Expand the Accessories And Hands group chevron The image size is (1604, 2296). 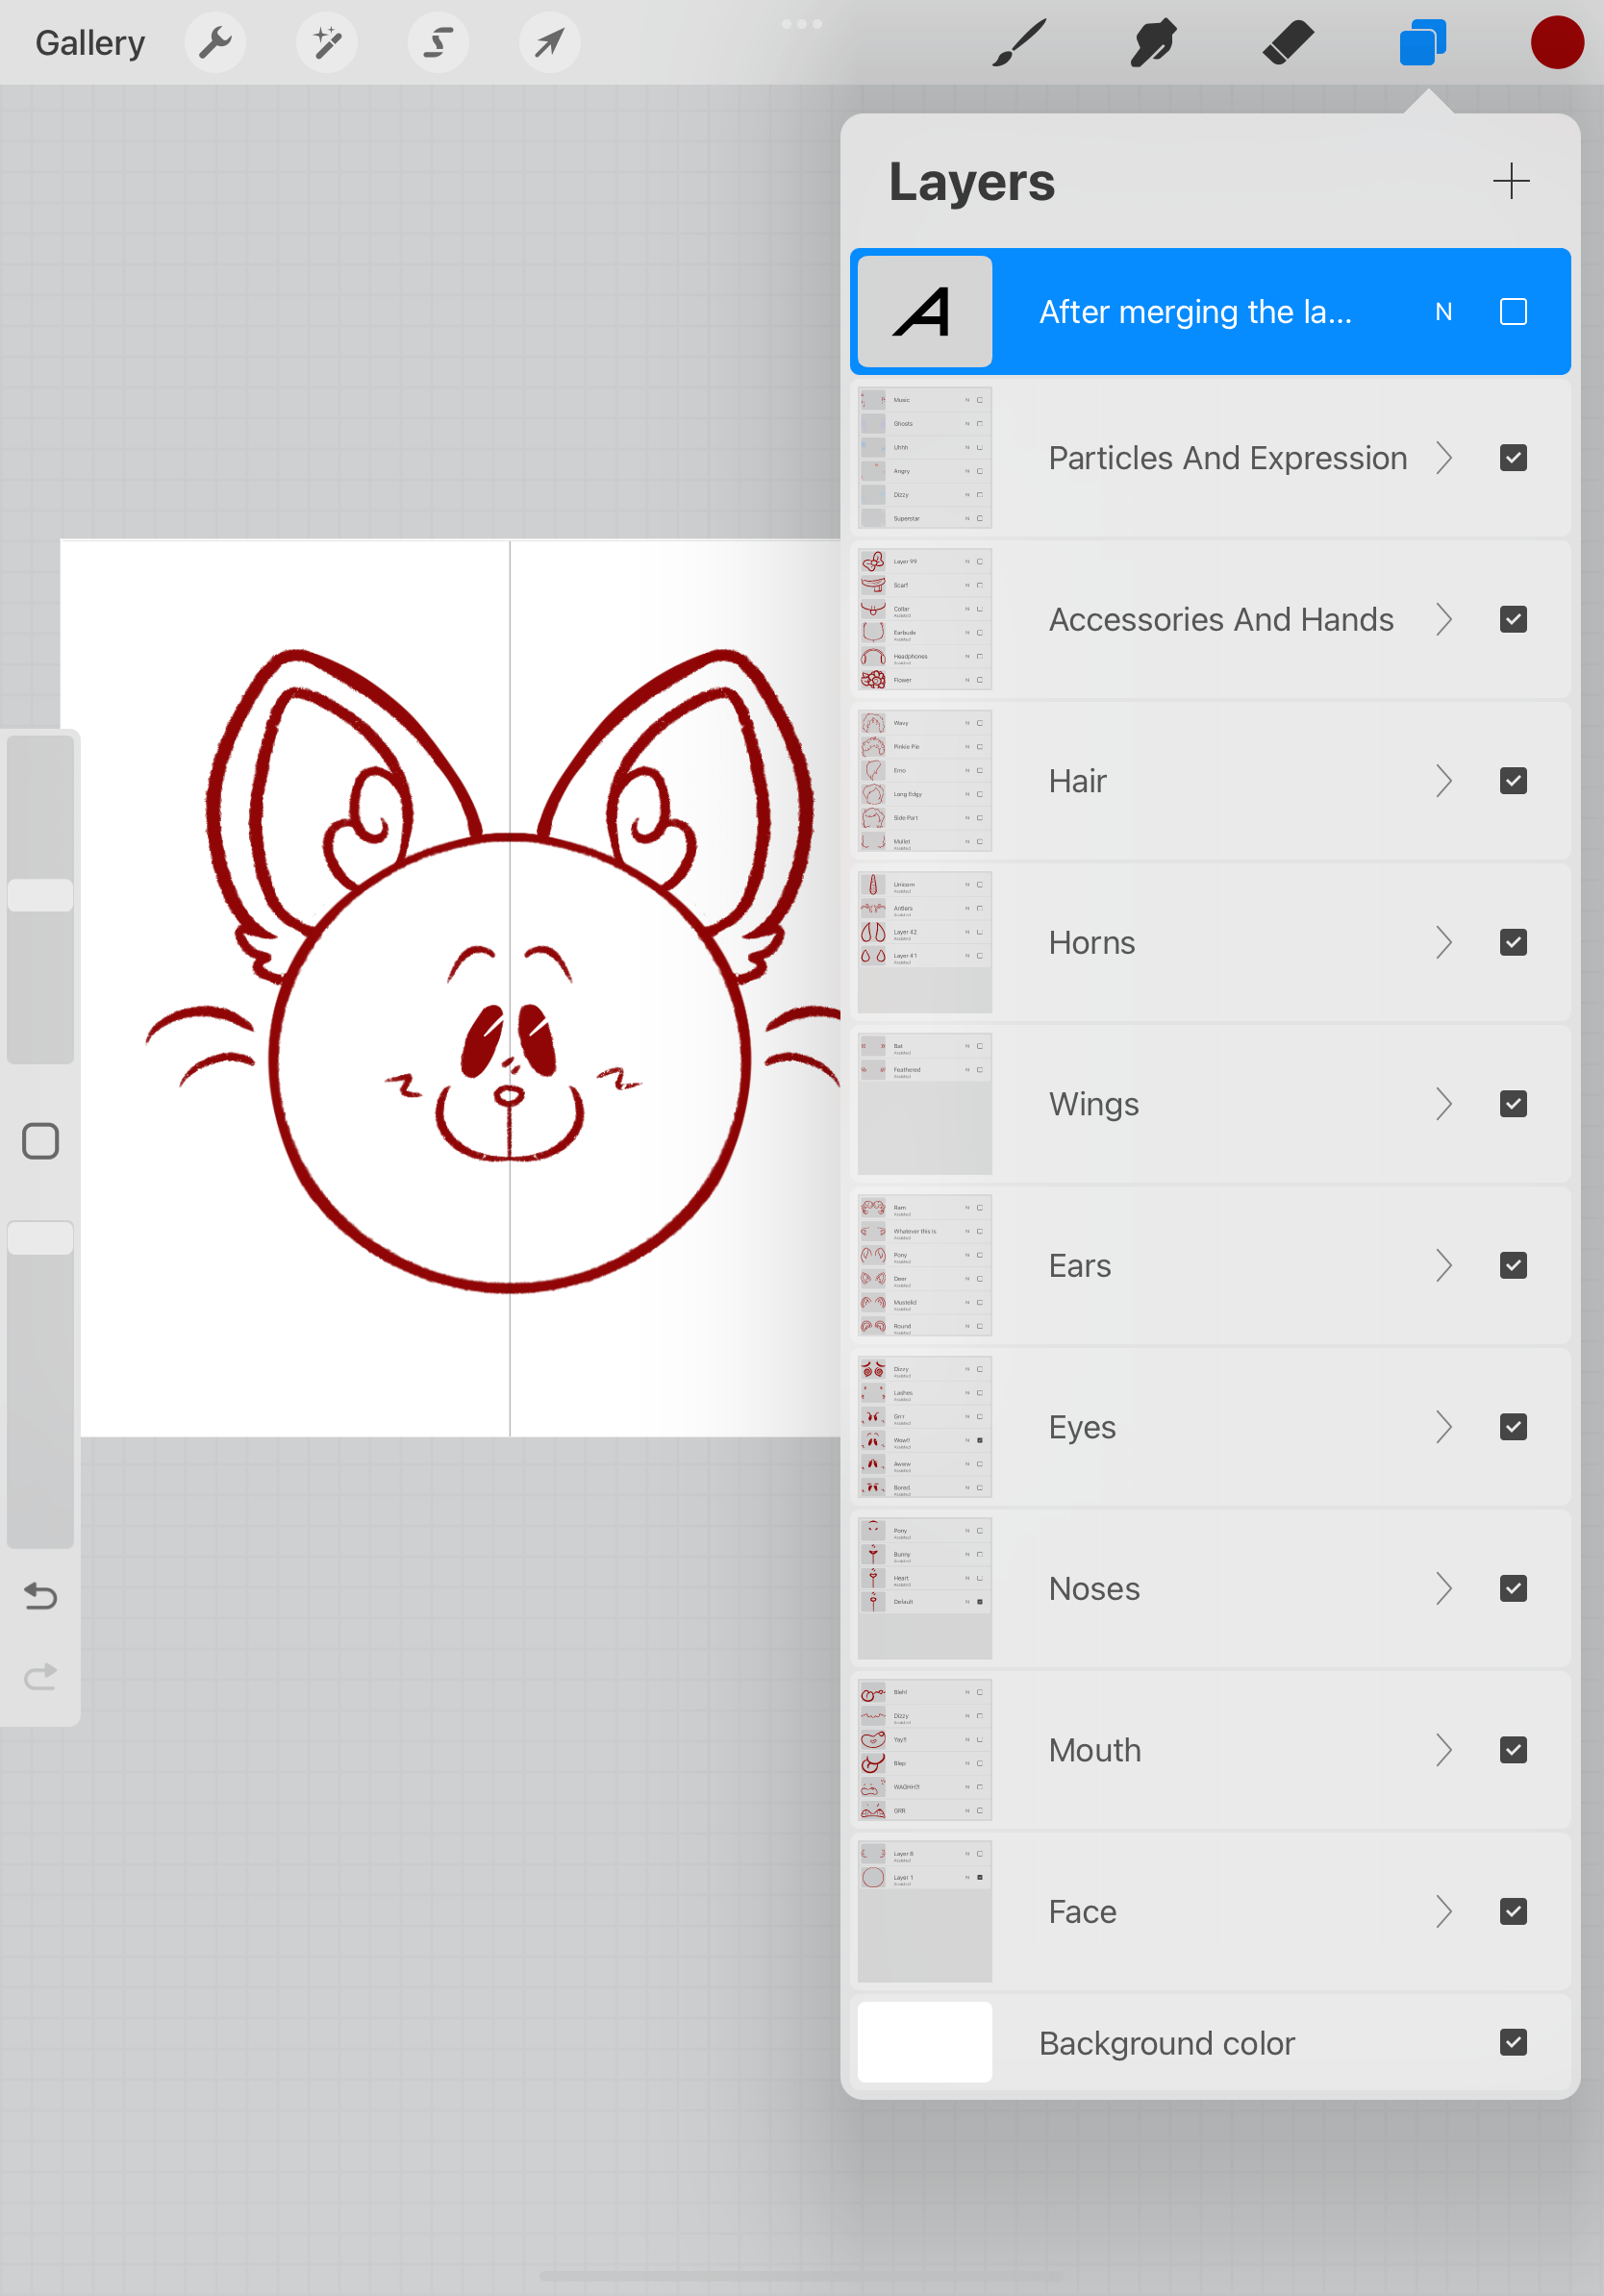1443,619
